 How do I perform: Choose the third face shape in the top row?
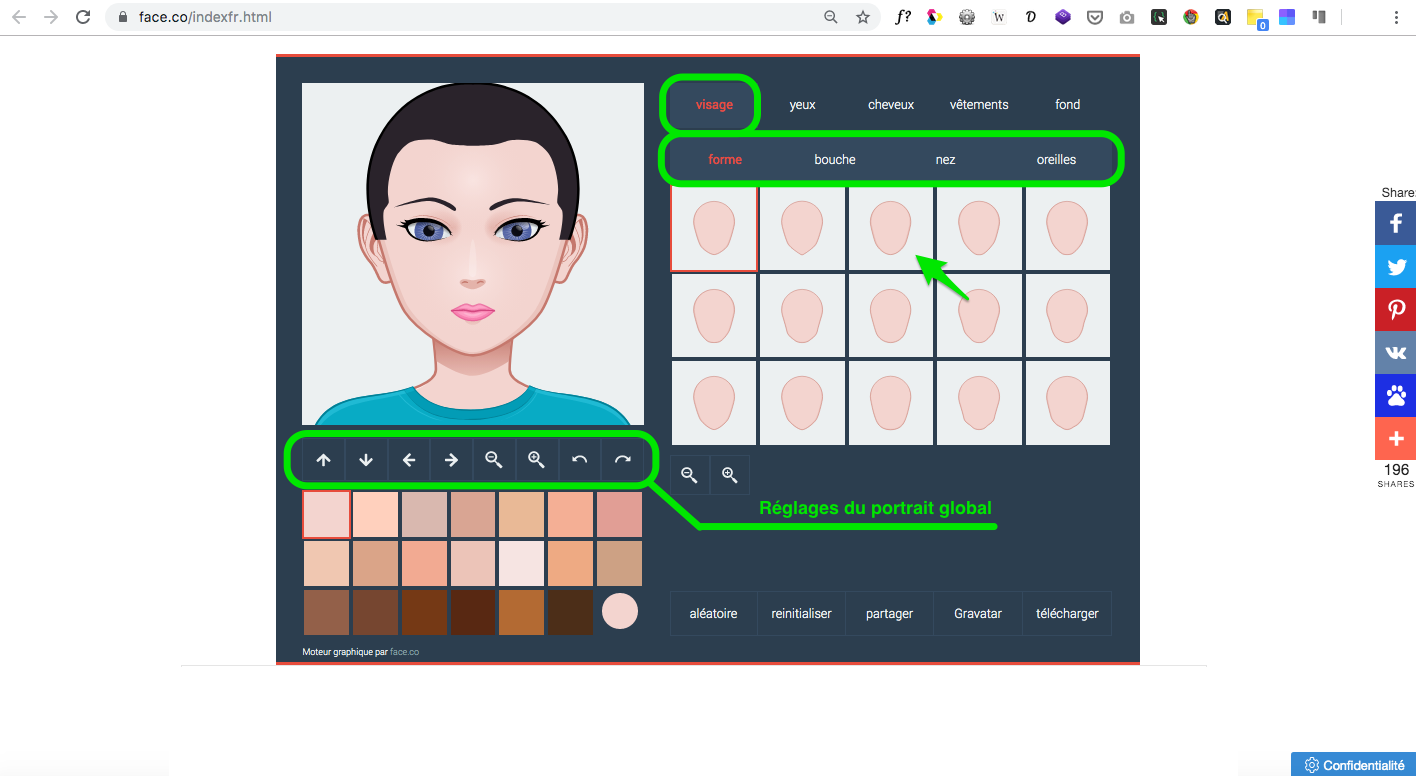coord(891,229)
